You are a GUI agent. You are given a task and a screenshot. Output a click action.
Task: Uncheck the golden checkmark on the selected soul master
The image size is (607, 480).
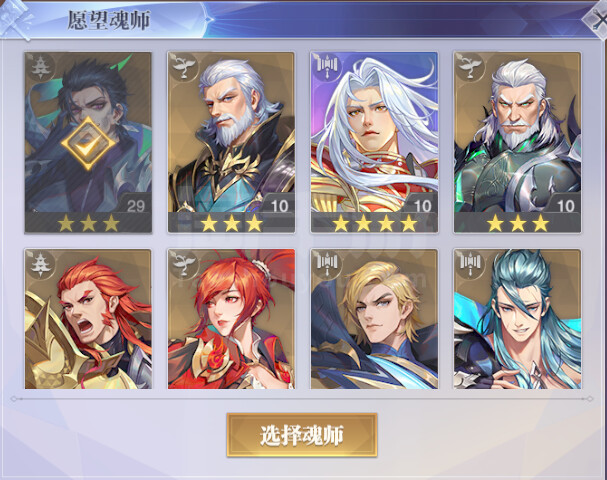pyautogui.click(x=88, y=143)
